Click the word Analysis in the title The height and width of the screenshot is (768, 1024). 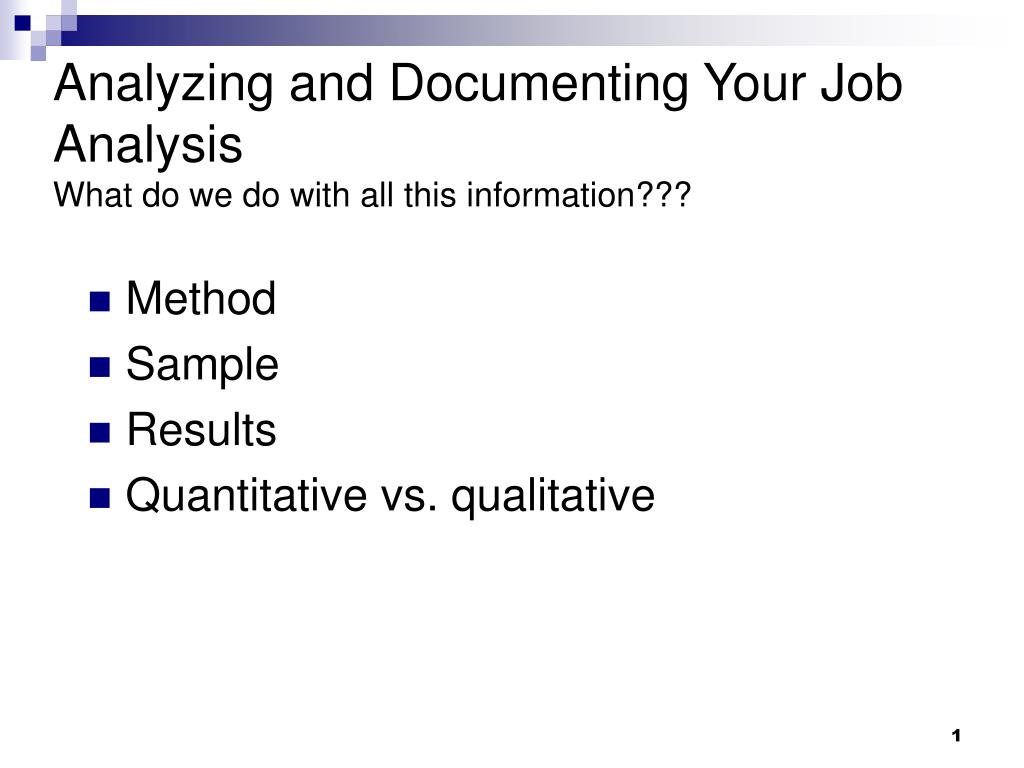[x=148, y=145]
